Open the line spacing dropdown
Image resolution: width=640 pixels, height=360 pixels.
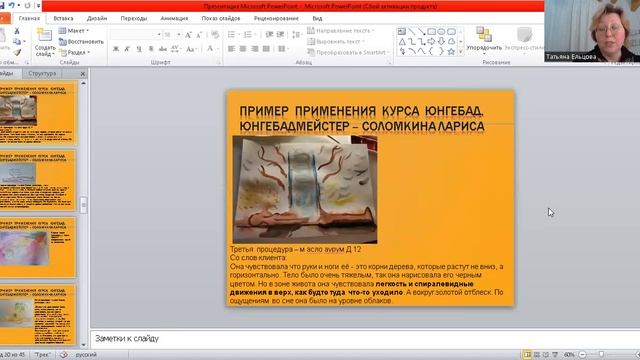[x=296, y=35]
